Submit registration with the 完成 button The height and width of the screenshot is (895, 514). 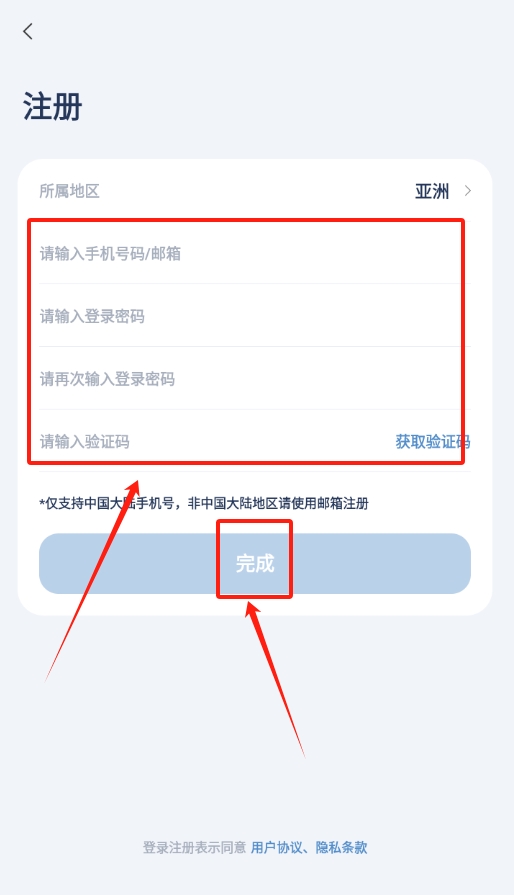[x=254, y=563]
